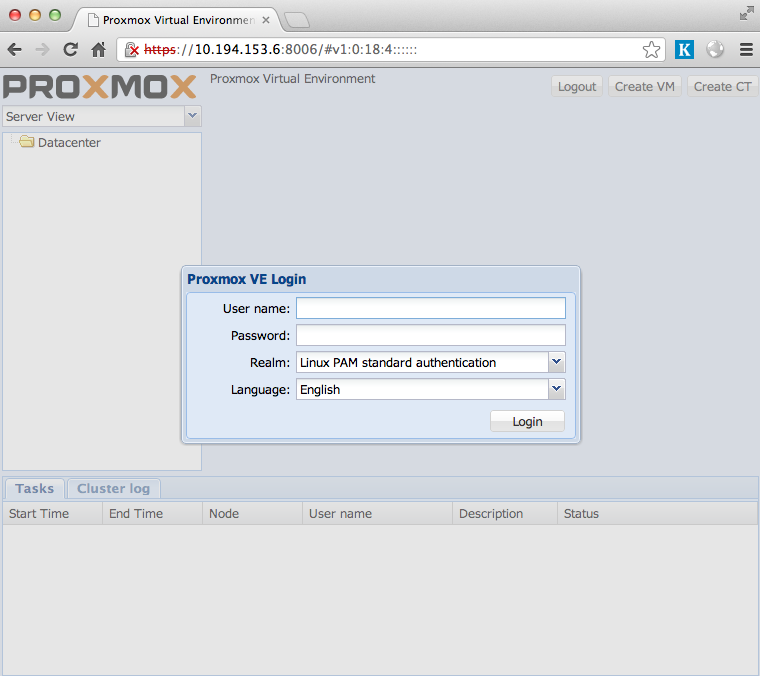Focus the Password field
The height and width of the screenshot is (676, 760).
[x=431, y=335]
